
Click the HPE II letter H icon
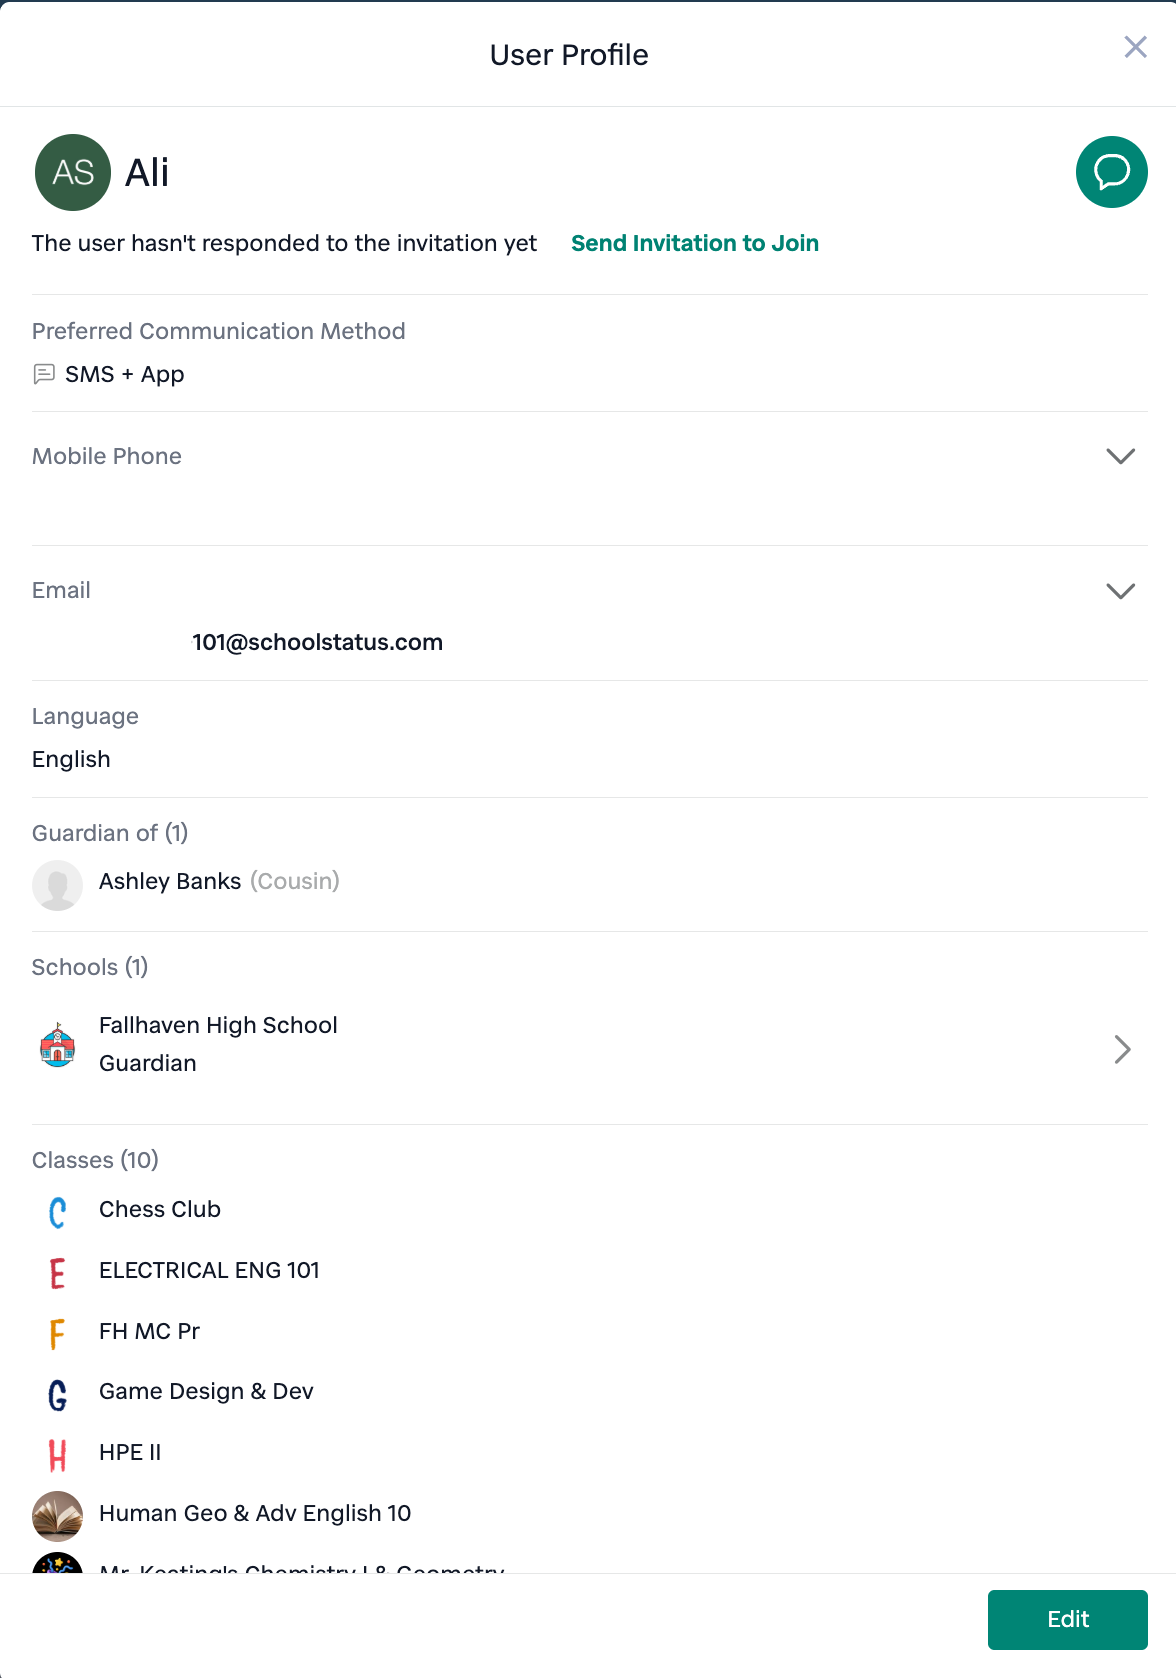[57, 1455]
